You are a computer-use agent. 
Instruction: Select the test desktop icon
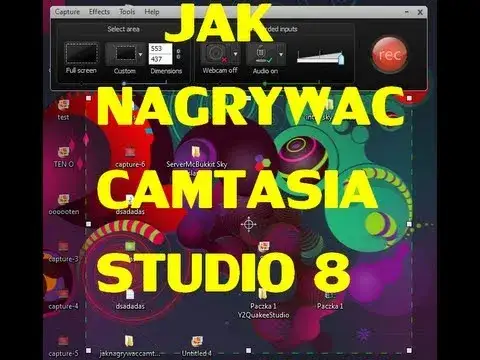point(63,110)
